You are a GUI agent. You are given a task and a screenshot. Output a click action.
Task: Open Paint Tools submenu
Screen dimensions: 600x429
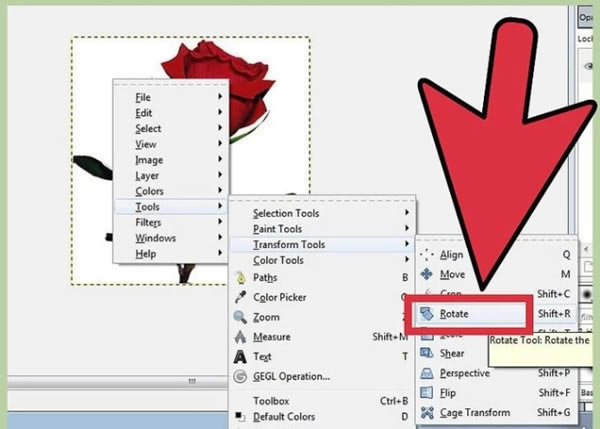[x=322, y=229]
